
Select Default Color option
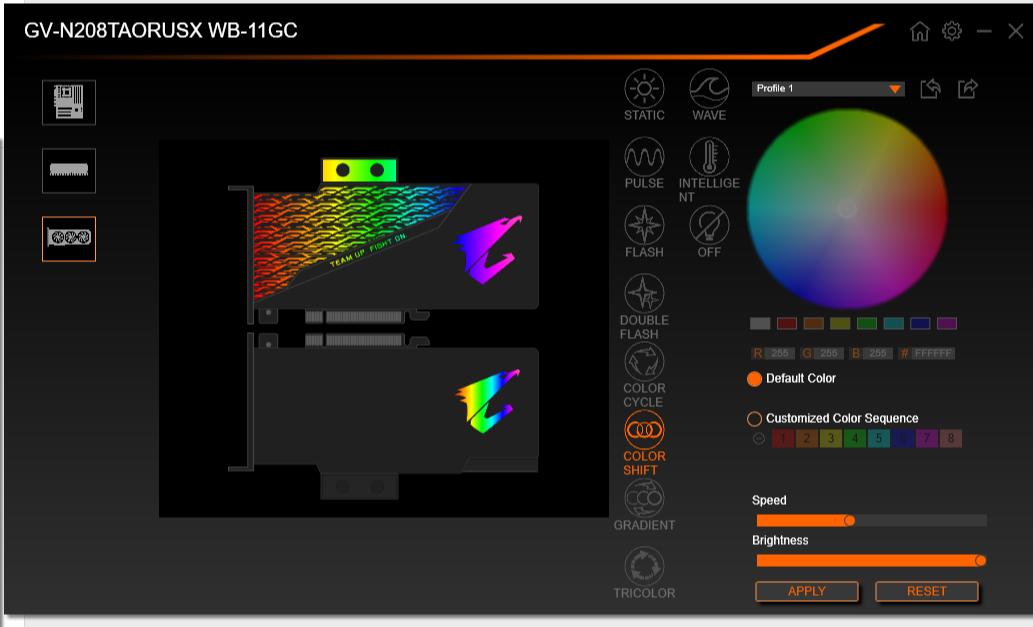[x=757, y=378]
